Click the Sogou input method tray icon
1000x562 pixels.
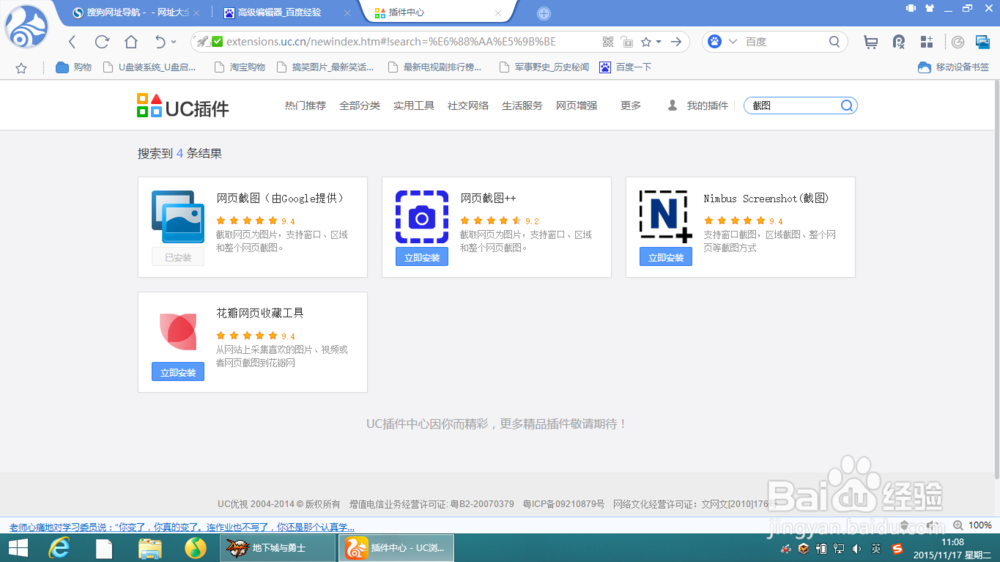click(897, 549)
